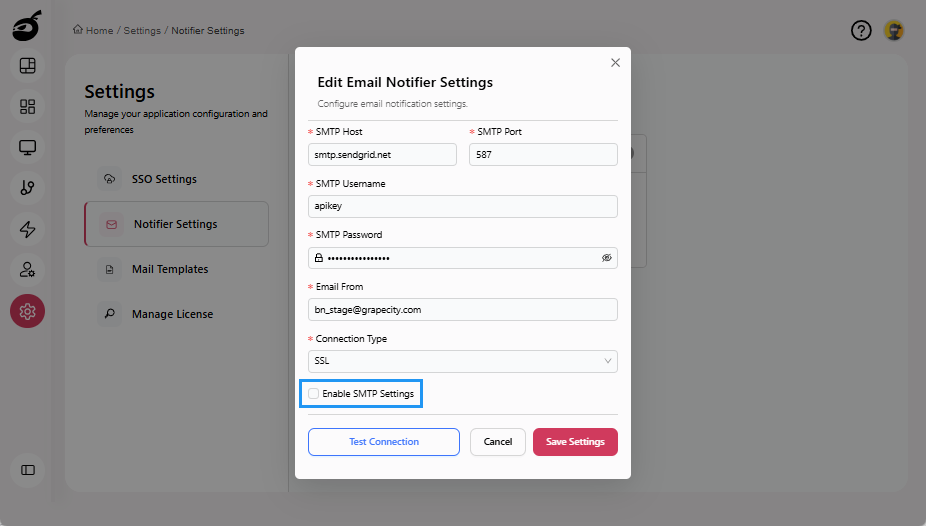Open Mail Templates section
This screenshot has width=926, height=526.
click(177, 269)
